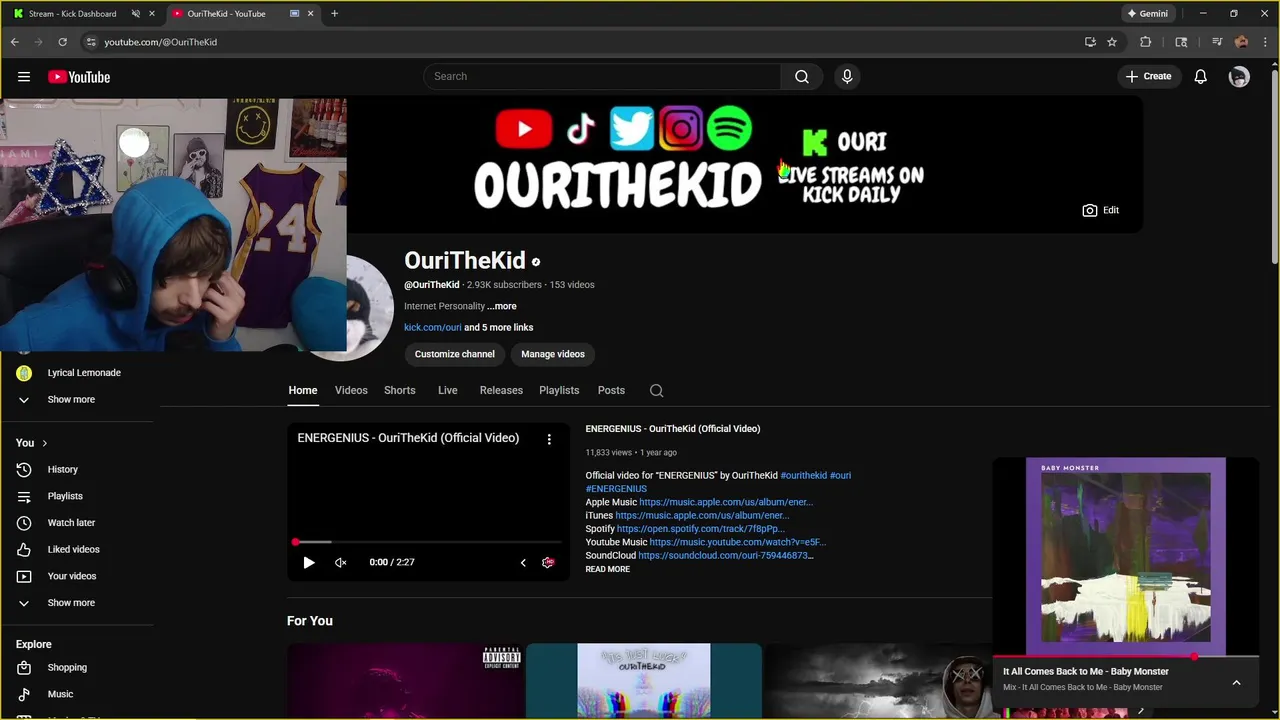Image resolution: width=1280 pixels, height=720 pixels.
Task: Open the Spotify track link
Action: pyautogui.click(x=701, y=529)
